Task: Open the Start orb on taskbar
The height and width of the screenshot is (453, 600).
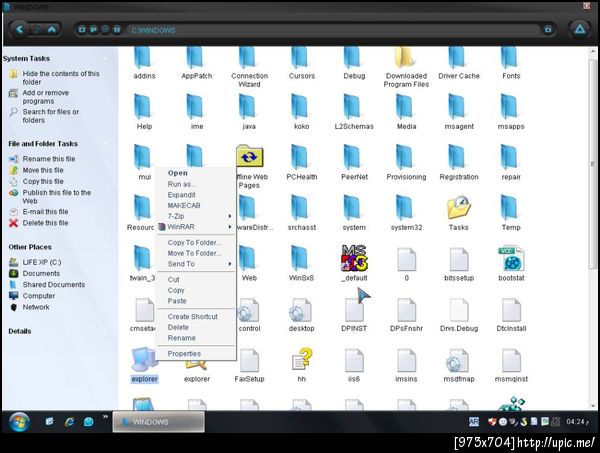Action: coord(19,422)
